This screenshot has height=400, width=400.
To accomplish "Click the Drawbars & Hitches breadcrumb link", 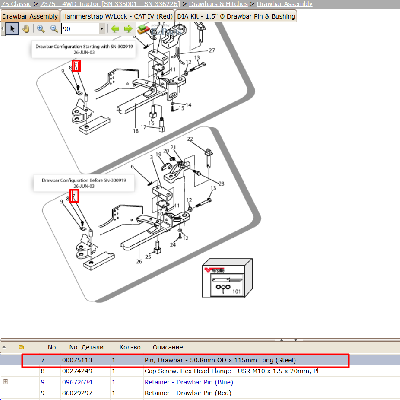I will pos(218,4).
